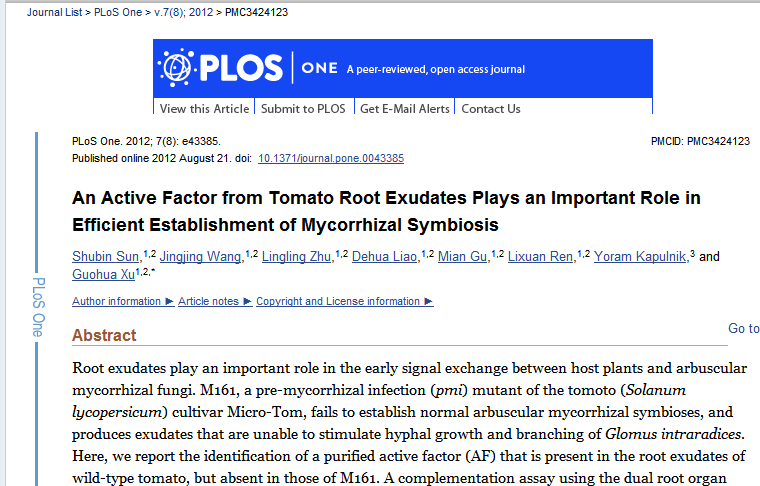Click the PLOS globe logo icon
The width and height of the screenshot is (760, 486).
(x=176, y=68)
